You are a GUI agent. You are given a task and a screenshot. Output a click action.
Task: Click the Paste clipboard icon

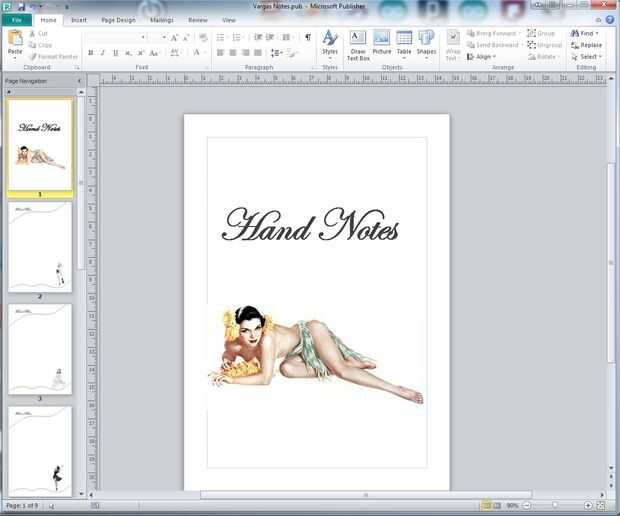tap(15, 38)
